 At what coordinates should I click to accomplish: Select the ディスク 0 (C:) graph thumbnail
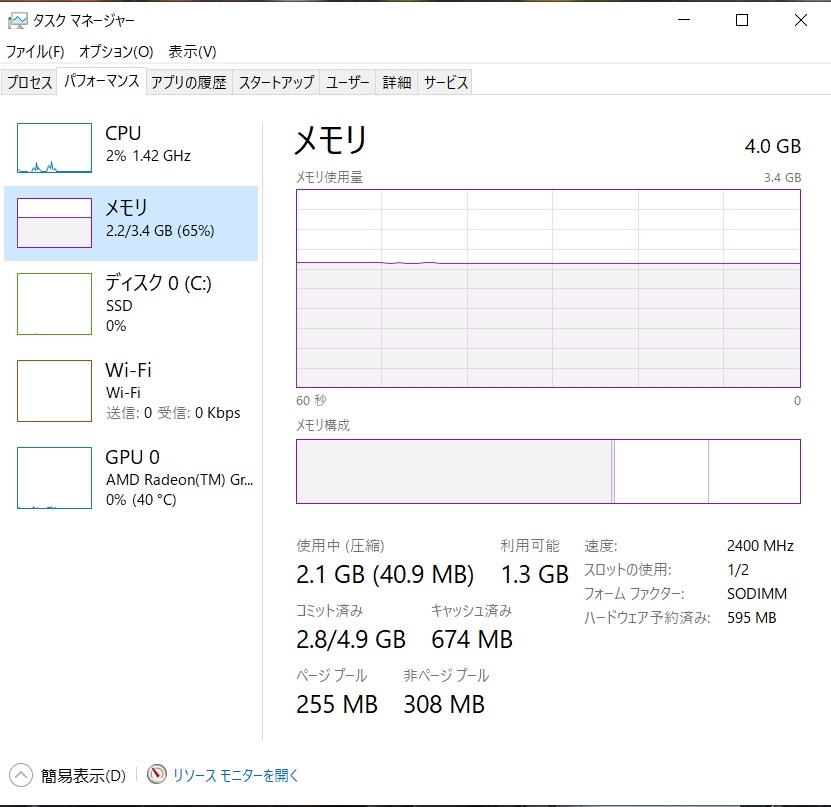pos(54,303)
